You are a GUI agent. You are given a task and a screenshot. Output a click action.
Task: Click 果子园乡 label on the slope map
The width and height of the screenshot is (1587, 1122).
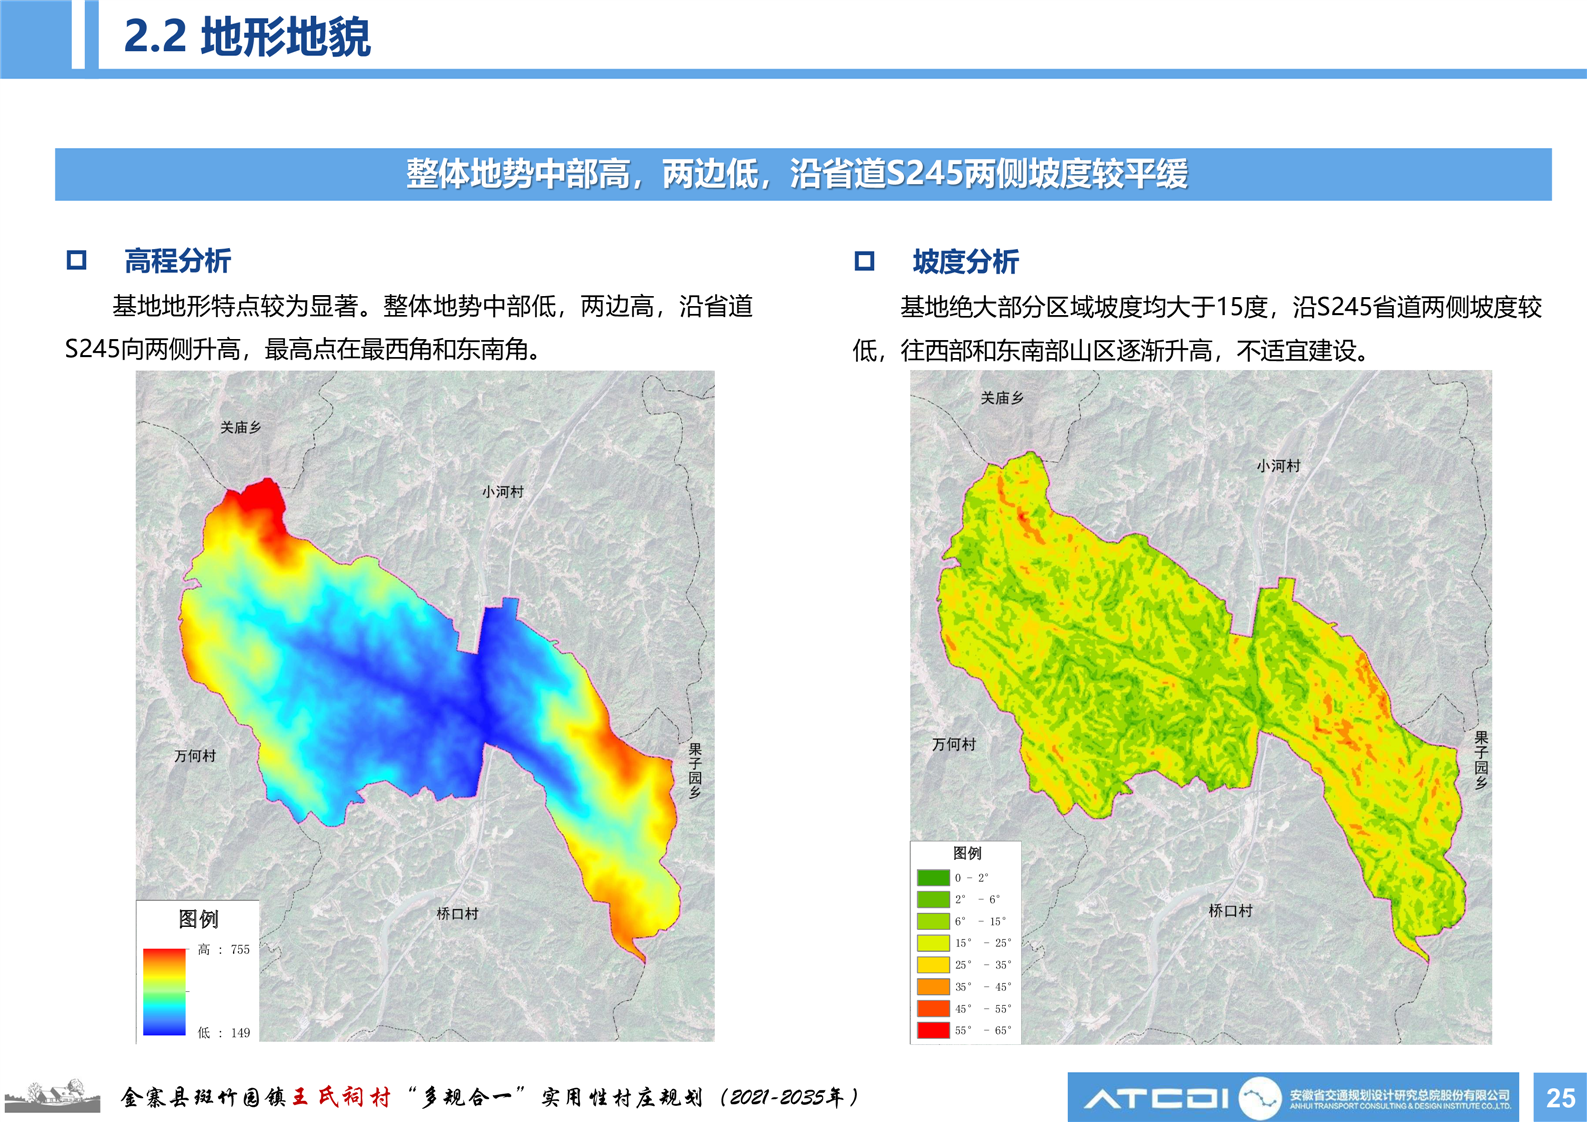click(x=1481, y=761)
